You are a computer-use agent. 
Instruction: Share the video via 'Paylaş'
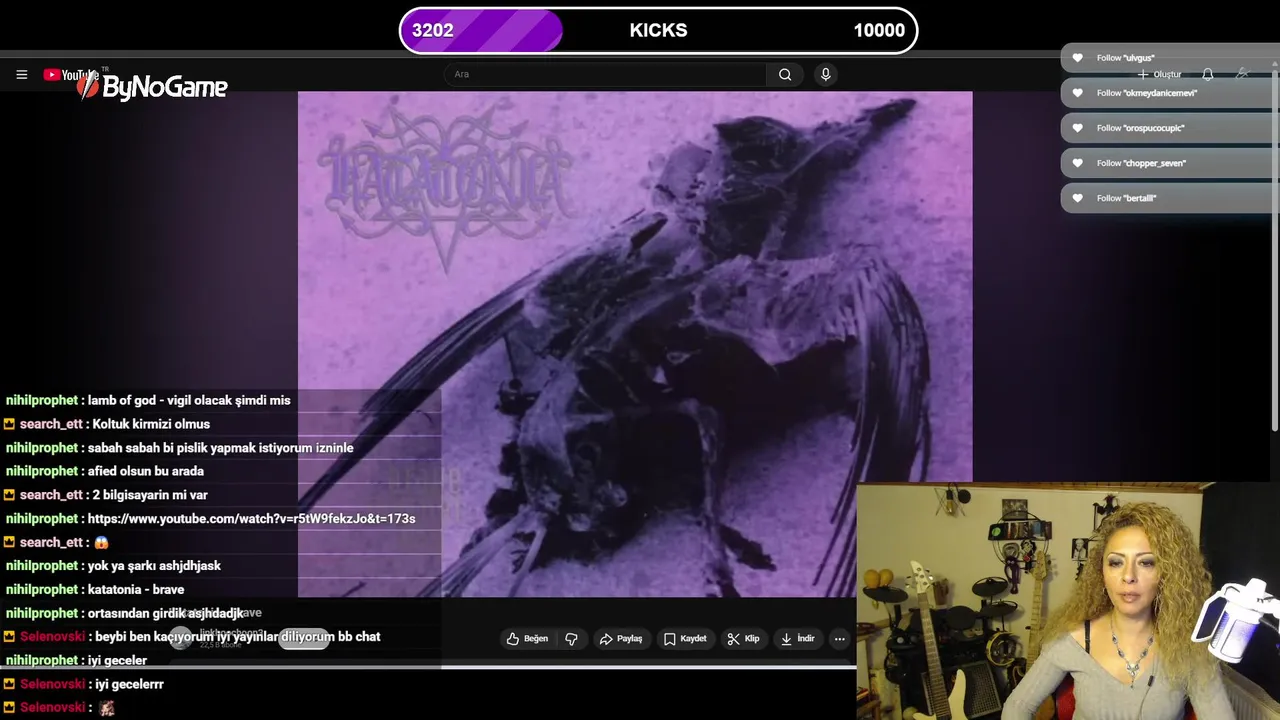620,638
